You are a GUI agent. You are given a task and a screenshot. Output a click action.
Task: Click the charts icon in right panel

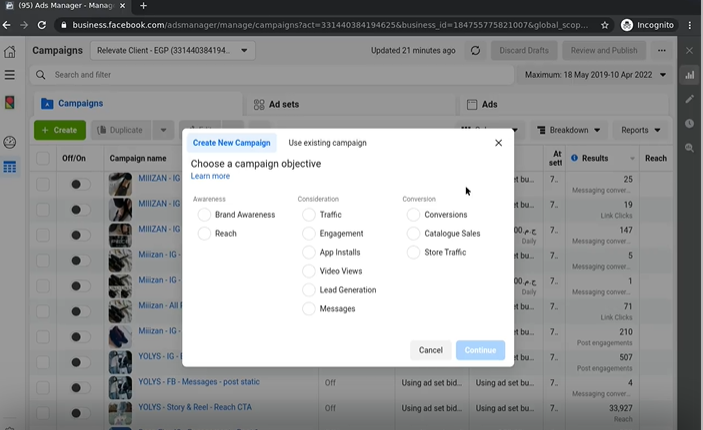[690, 75]
